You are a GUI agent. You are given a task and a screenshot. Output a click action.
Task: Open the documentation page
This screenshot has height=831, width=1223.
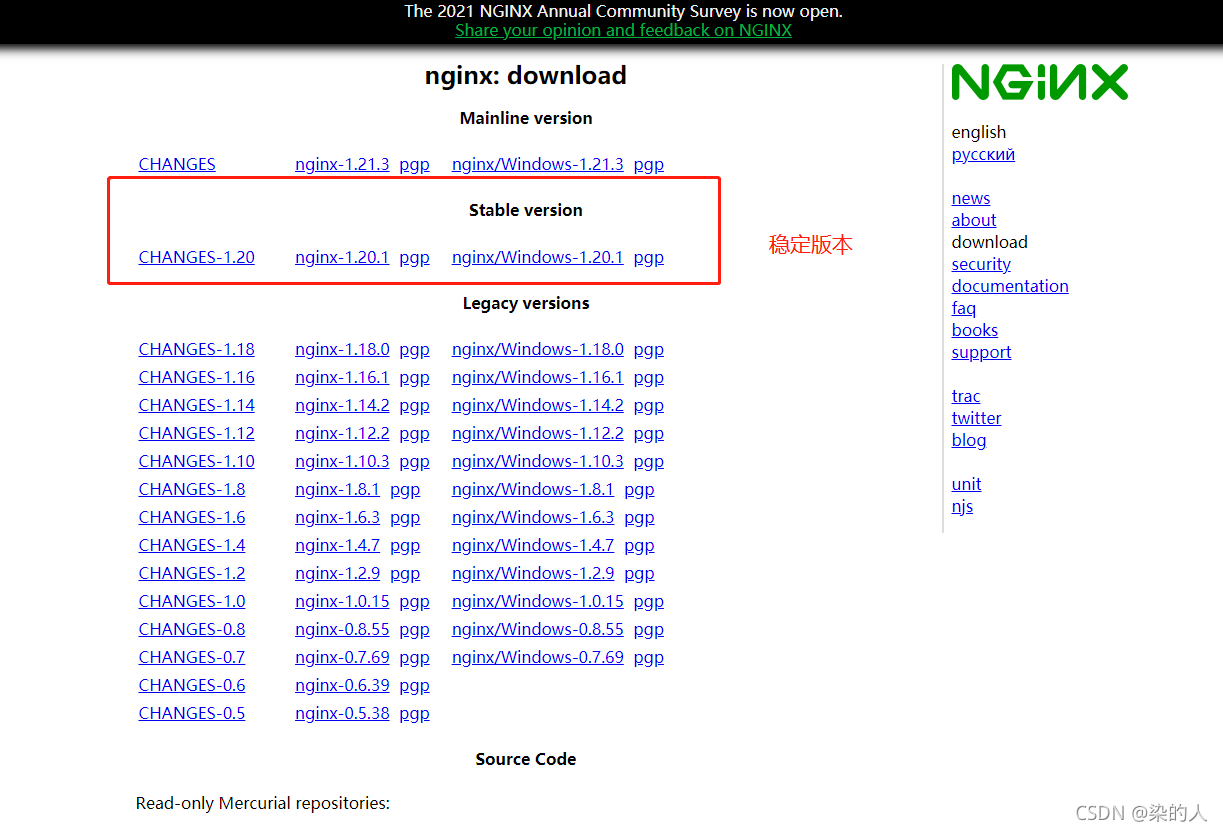tap(1010, 286)
